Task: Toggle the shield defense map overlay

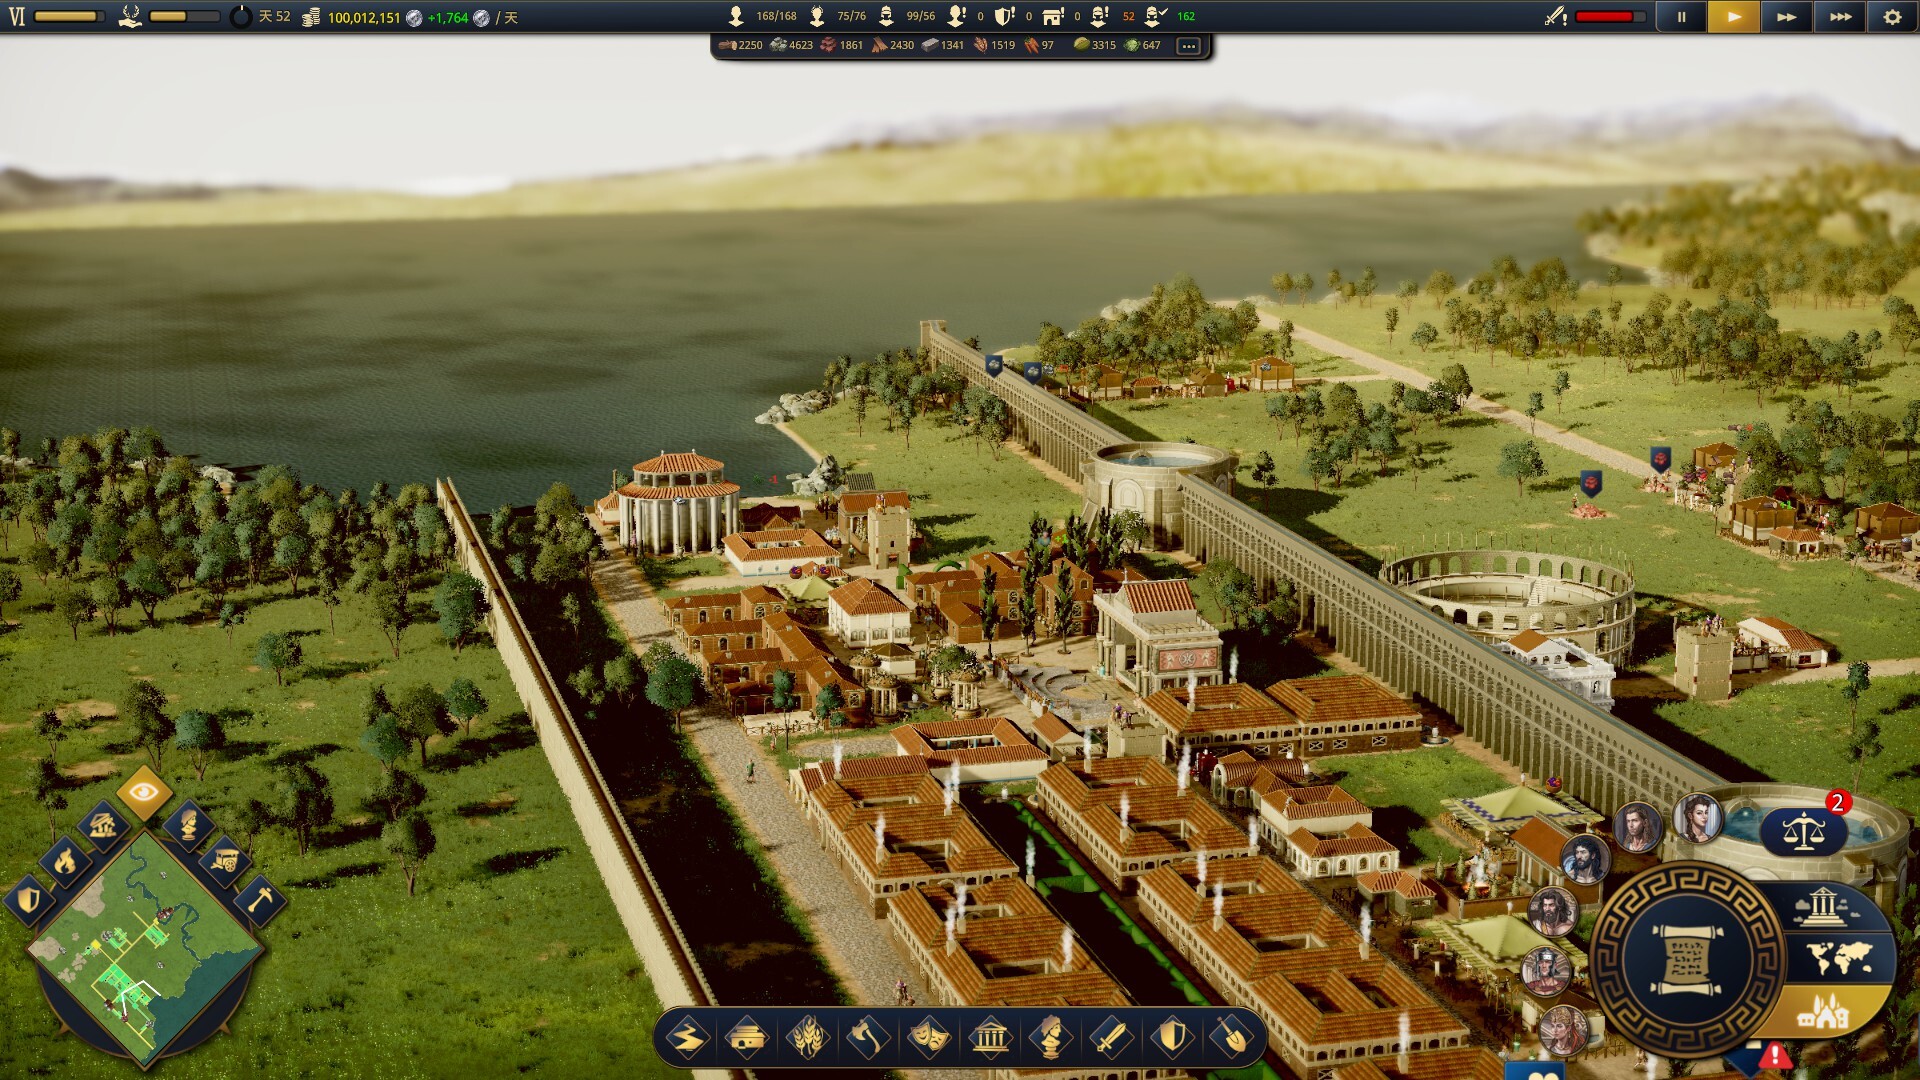Action: pos(29,900)
